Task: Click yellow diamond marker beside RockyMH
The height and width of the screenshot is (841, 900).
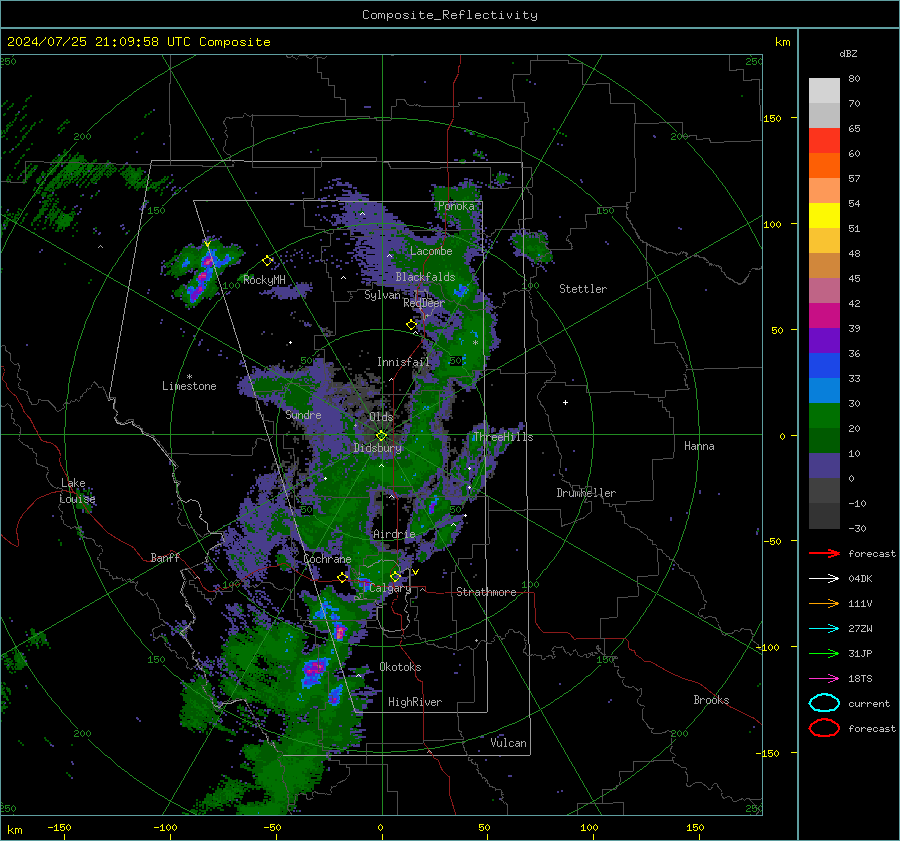Action: point(267,261)
